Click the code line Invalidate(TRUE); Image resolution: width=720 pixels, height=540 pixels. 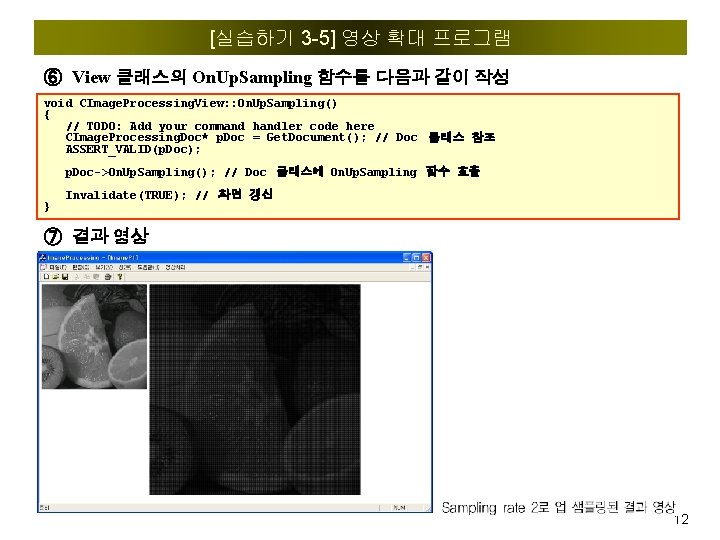click(169, 195)
